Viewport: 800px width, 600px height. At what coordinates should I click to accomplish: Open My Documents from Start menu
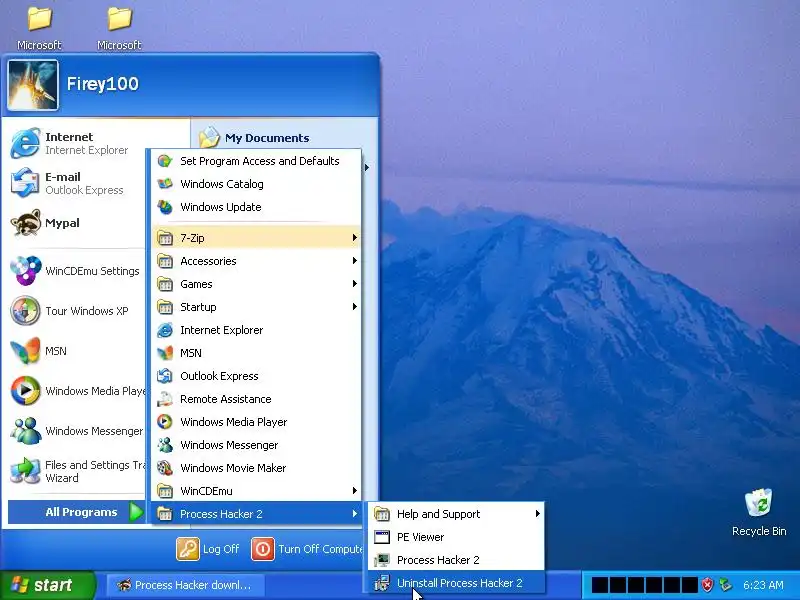coord(254,138)
